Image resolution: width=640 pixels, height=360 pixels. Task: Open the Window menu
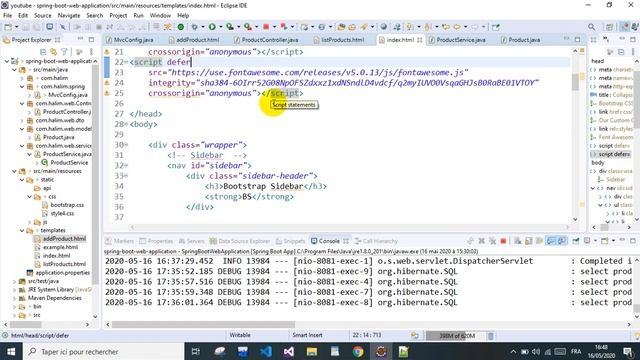[160, 16]
